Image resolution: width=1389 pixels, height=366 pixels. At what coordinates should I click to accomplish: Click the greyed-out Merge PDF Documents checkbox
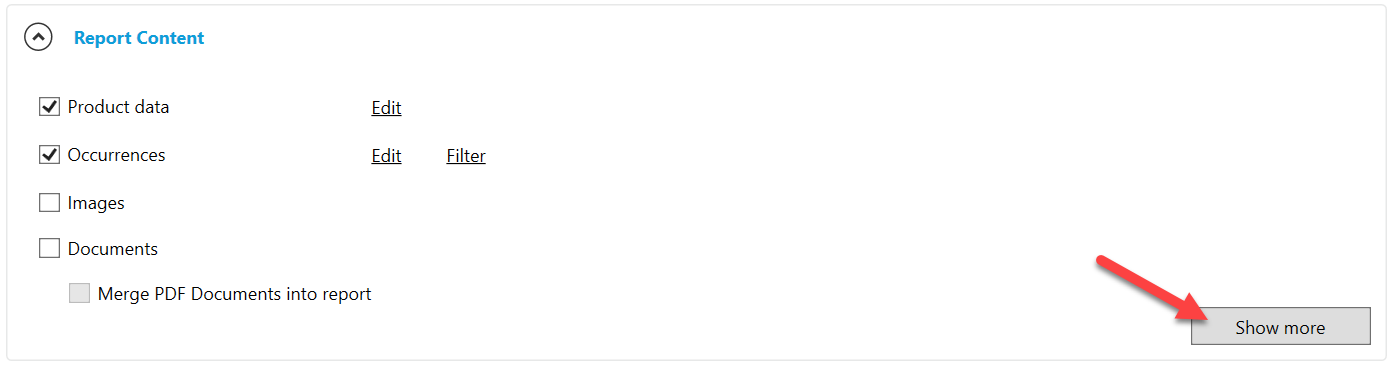[79, 294]
